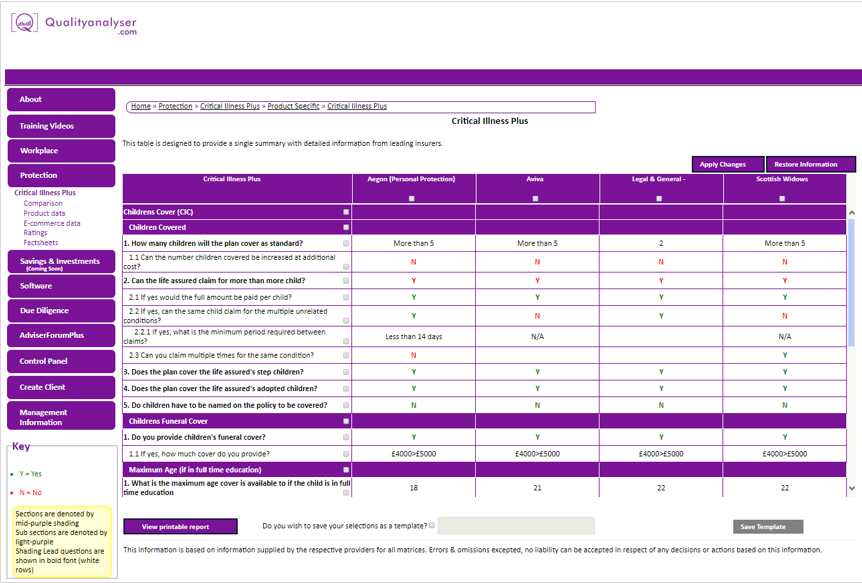Click Restore Information button
Viewport: 862px width, 583px height.
pyautogui.click(x=811, y=164)
